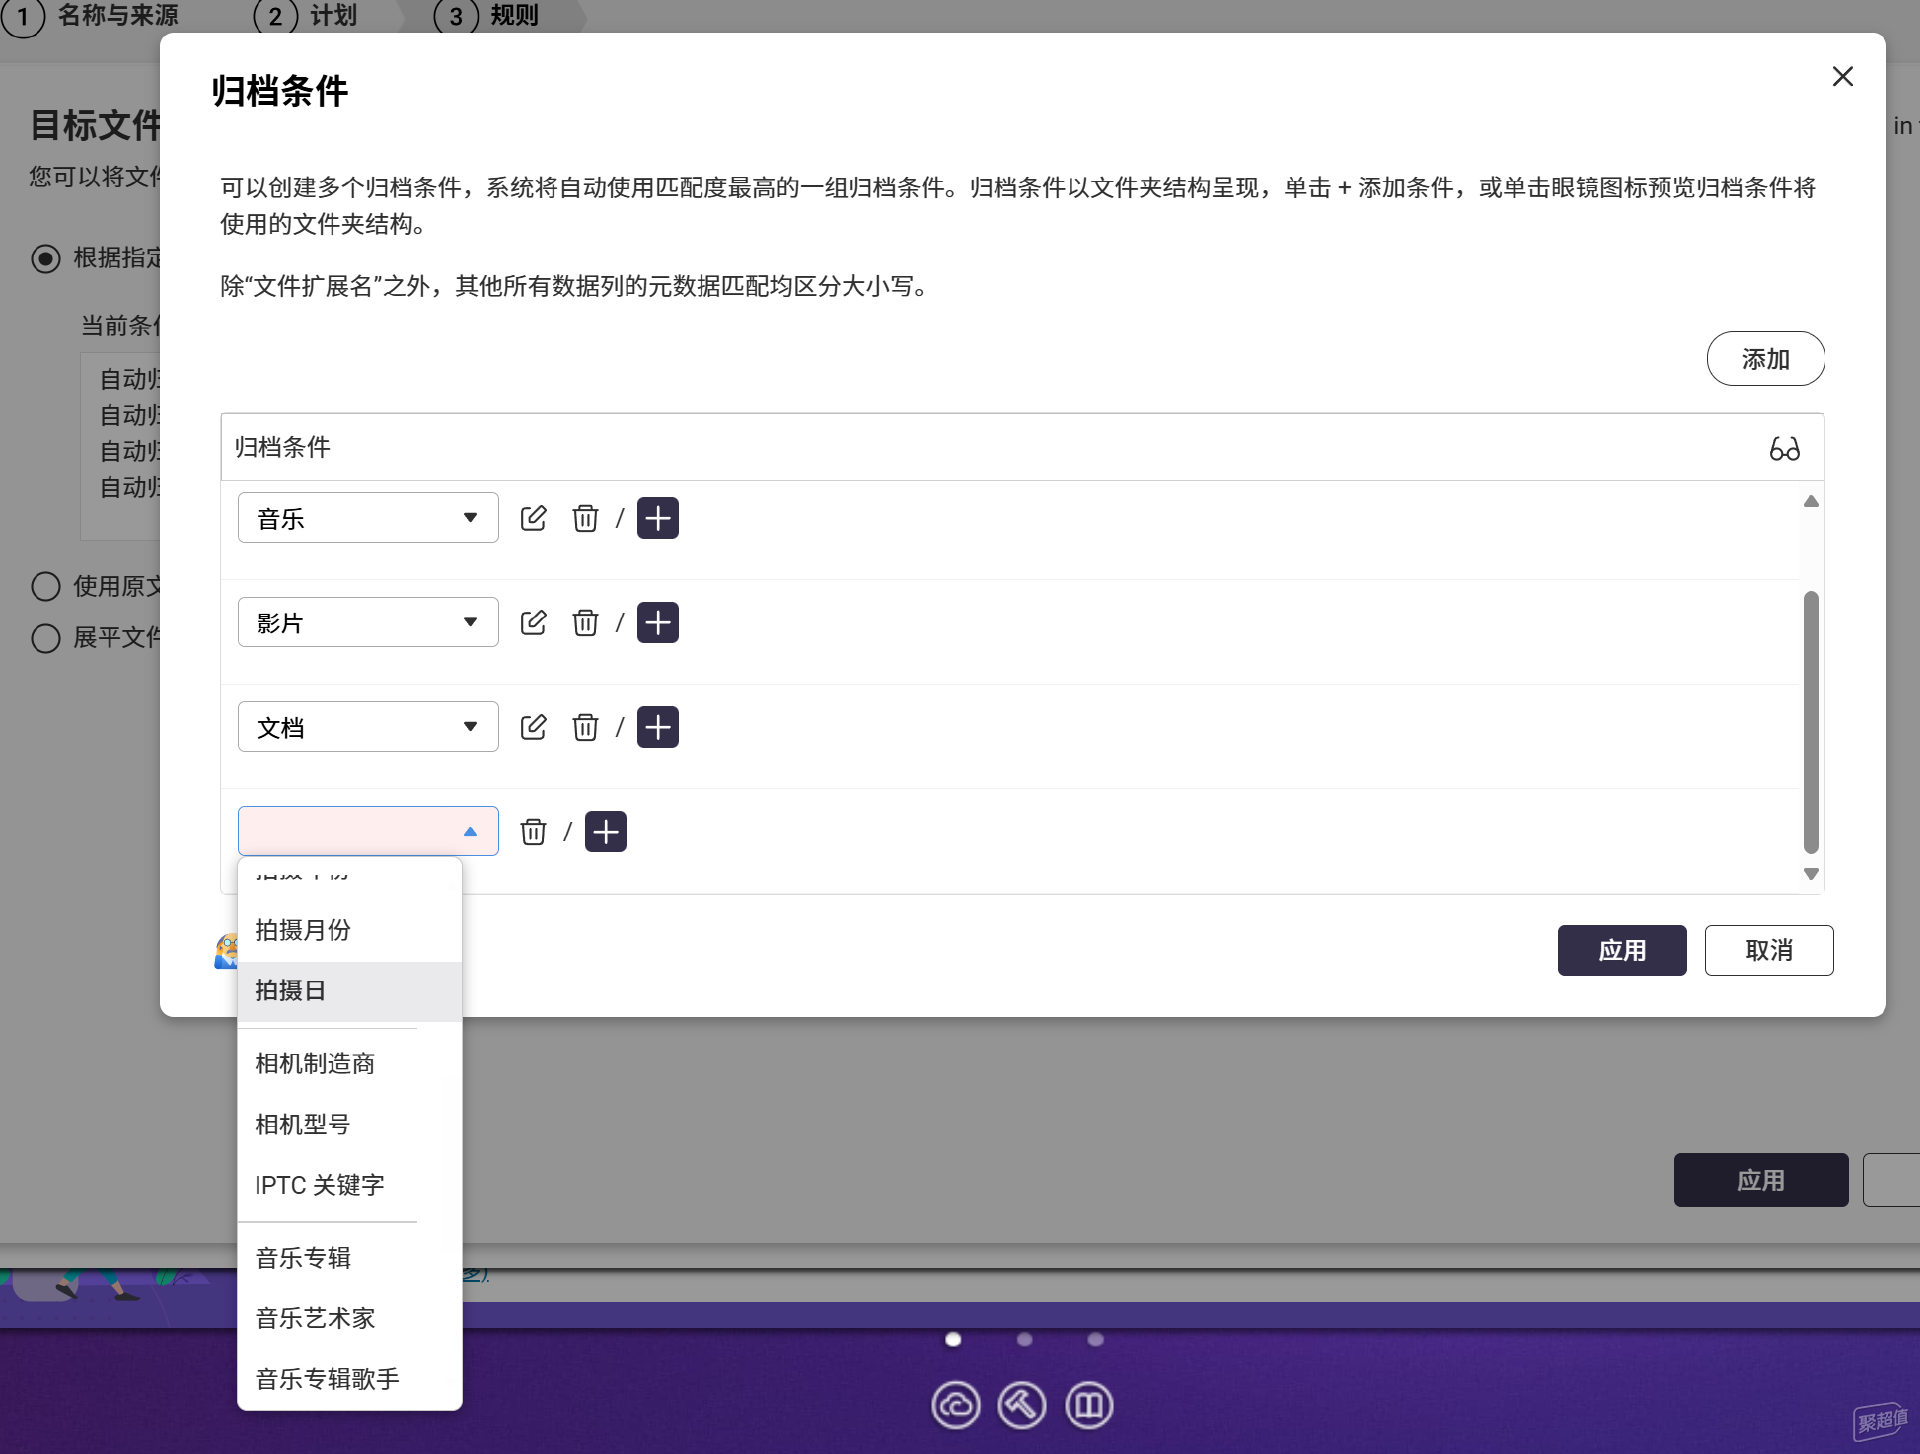The width and height of the screenshot is (1920, 1454).
Task: Click the 添加 button
Action: (1765, 359)
